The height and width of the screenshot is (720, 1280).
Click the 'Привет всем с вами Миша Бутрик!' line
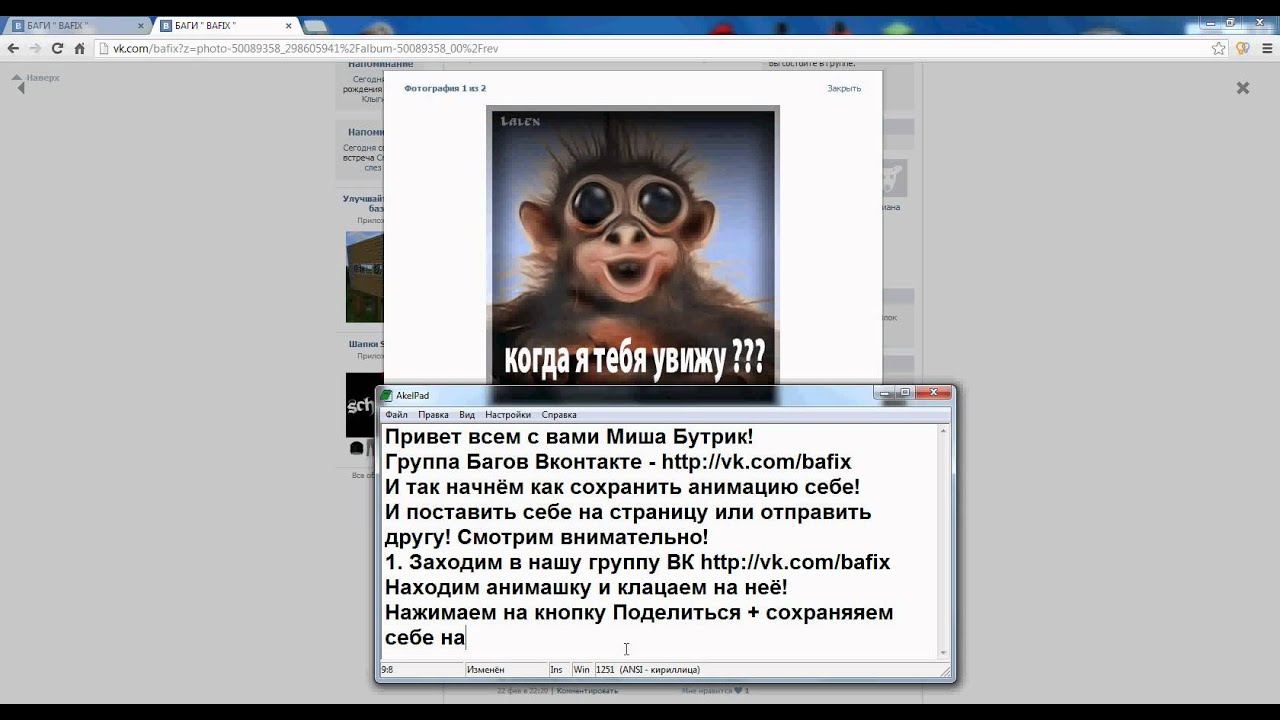pos(569,437)
